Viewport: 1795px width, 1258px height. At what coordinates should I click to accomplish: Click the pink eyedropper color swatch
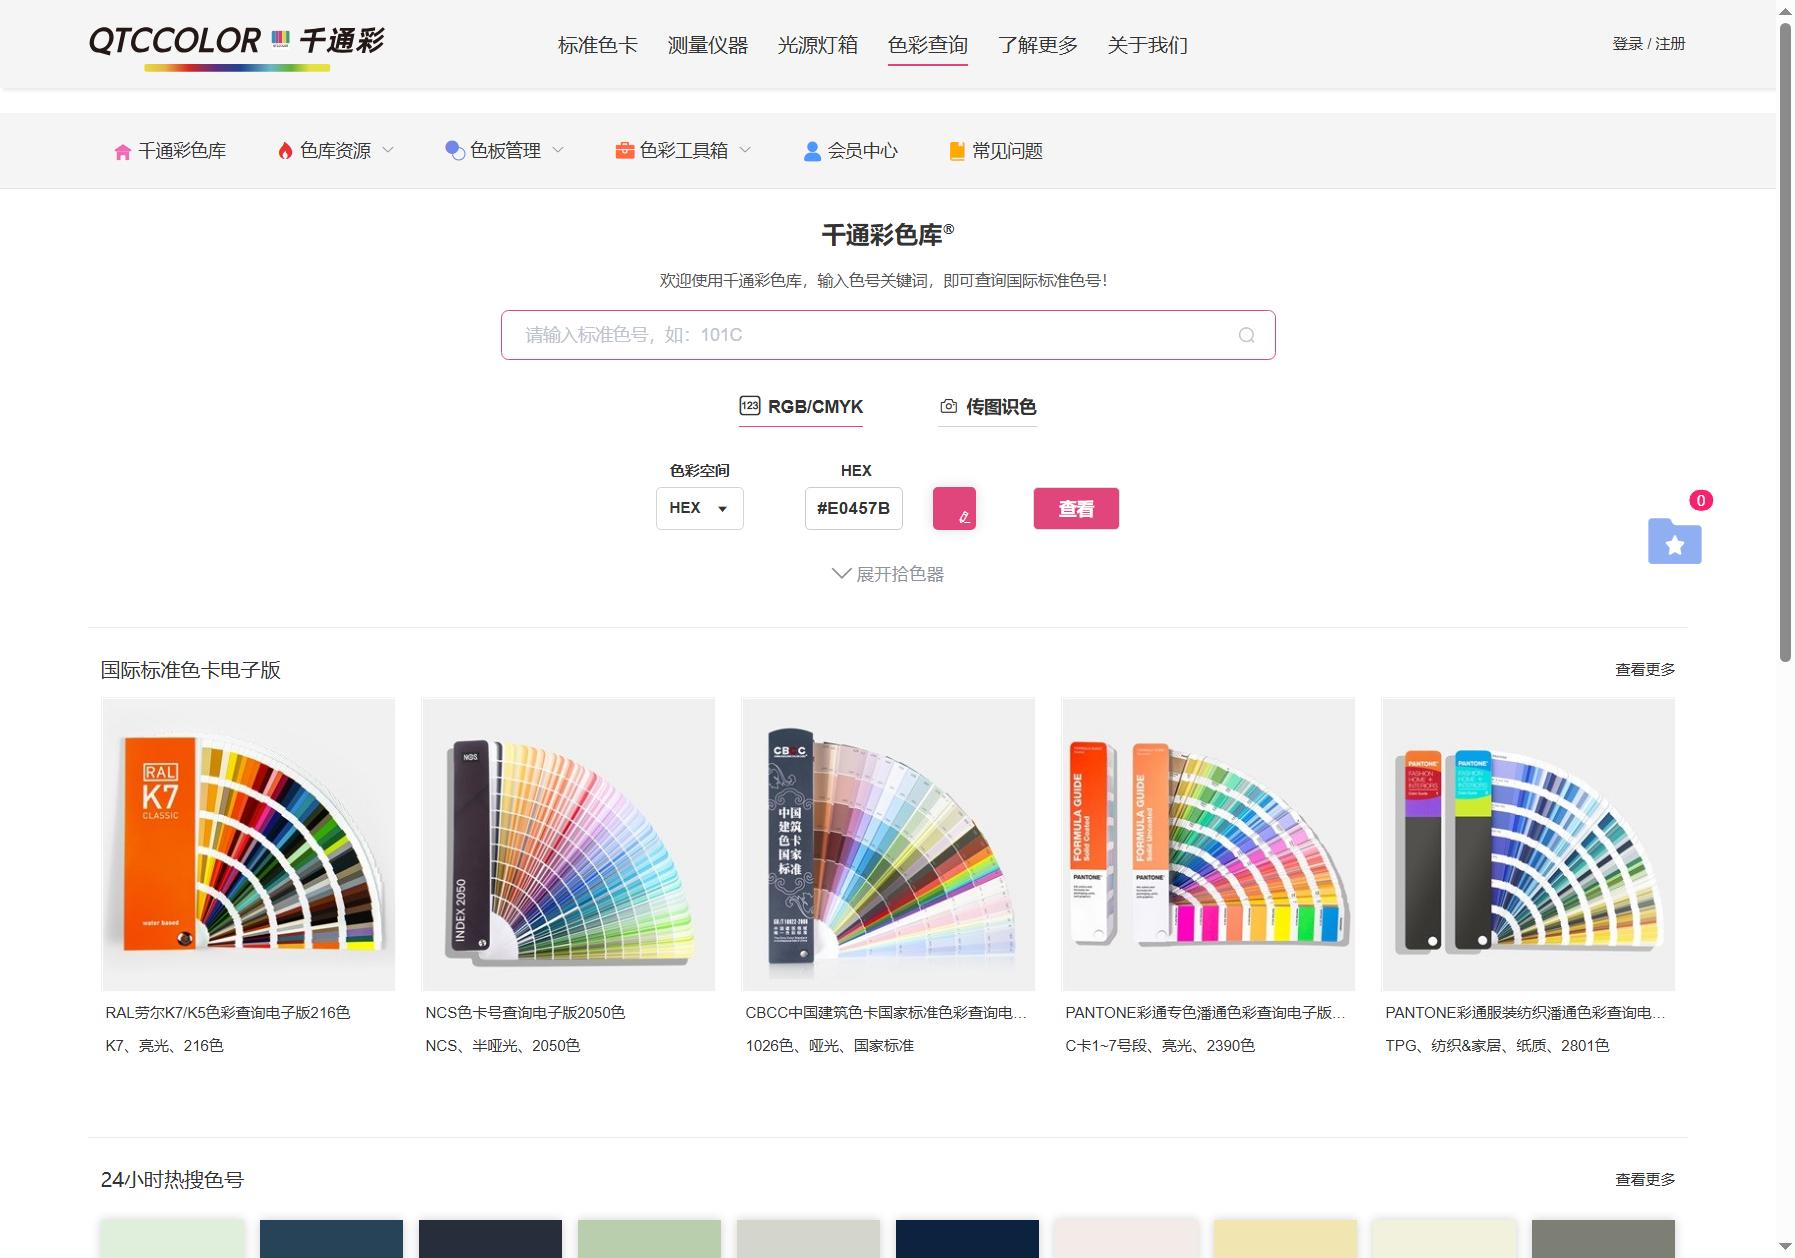click(954, 508)
